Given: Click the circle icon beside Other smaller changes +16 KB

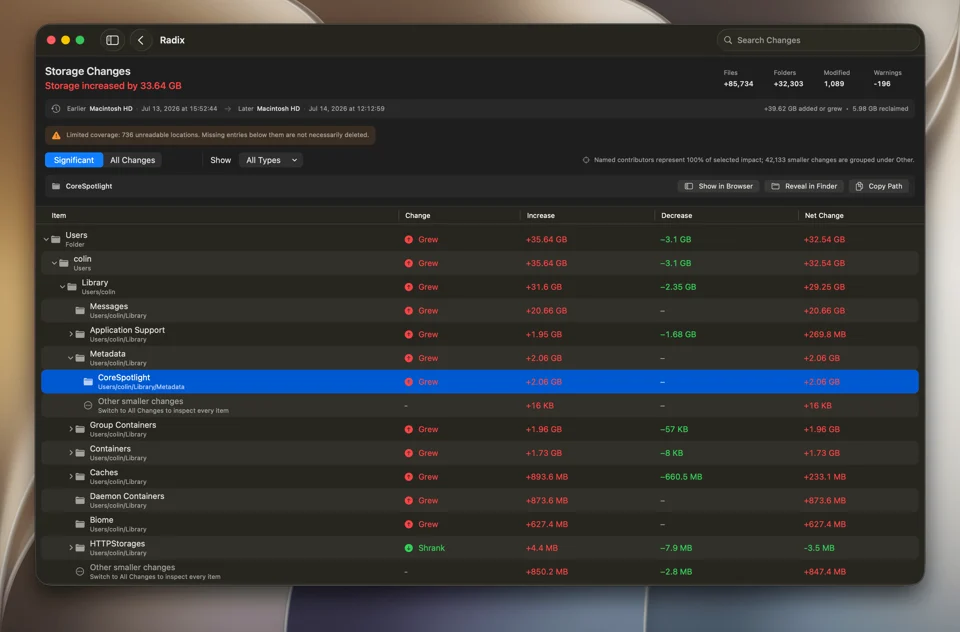Looking at the screenshot, I should (88, 405).
